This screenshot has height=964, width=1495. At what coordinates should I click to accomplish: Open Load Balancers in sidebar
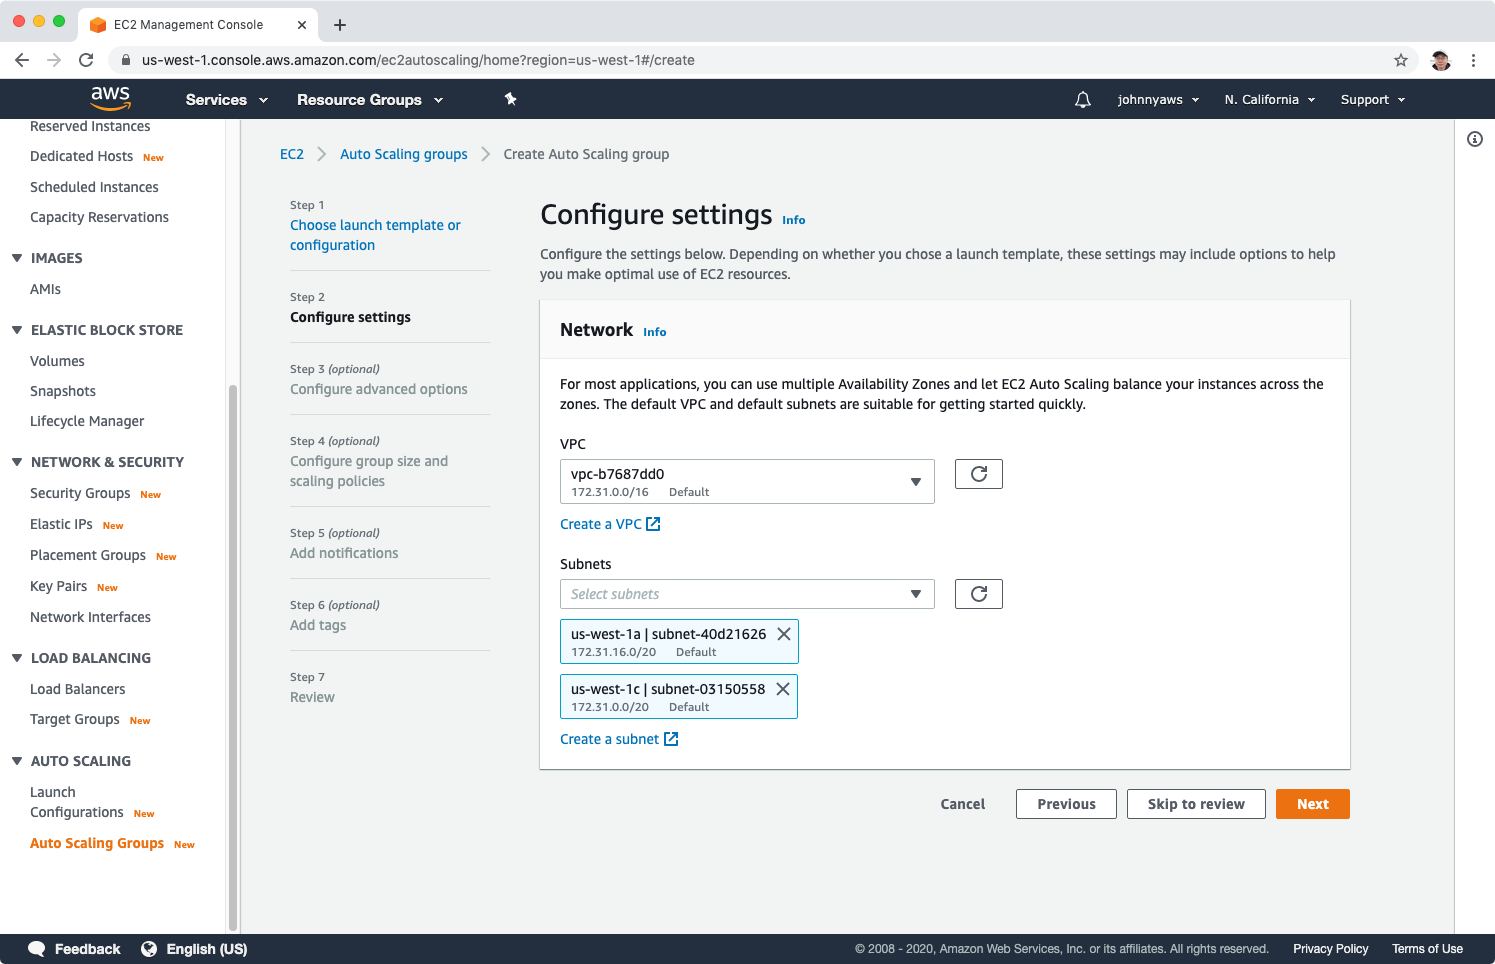(x=77, y=689)
